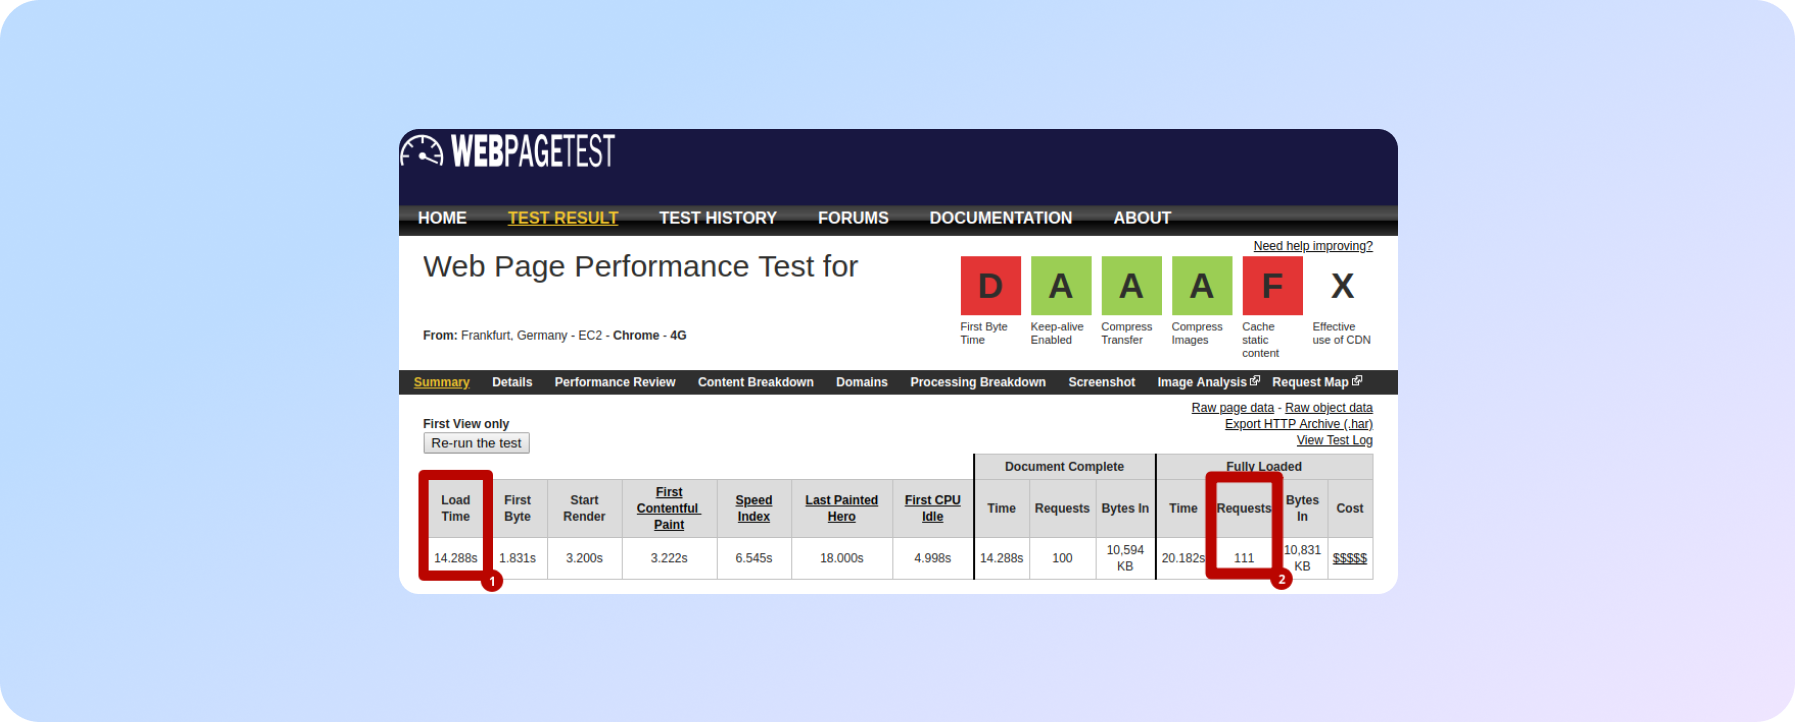Switch to the Details tab

coord(512,382)
